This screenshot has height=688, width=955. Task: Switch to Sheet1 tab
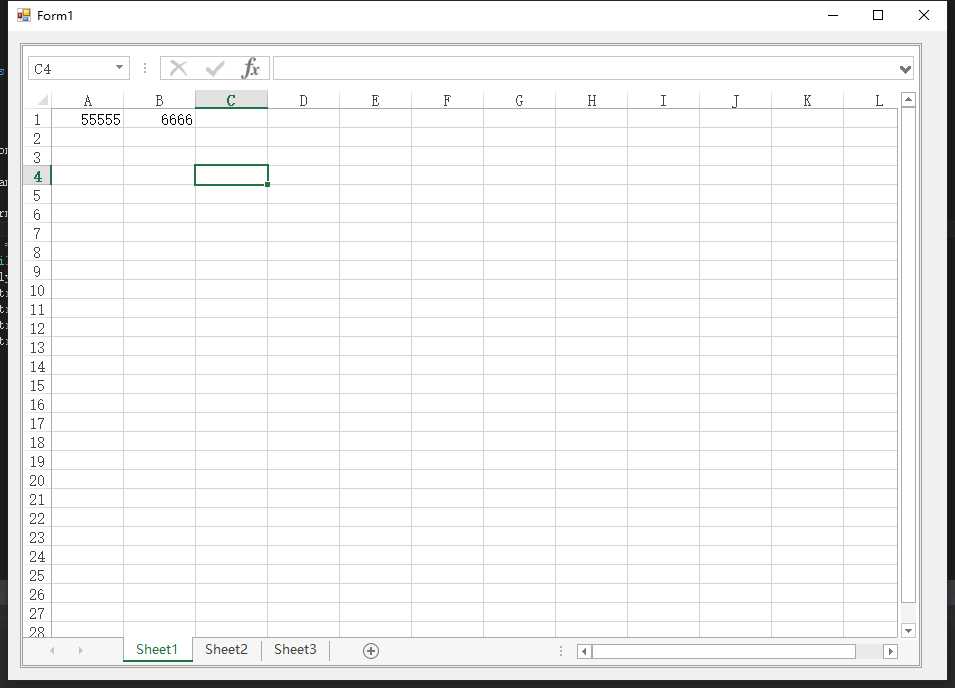point(157,650)
